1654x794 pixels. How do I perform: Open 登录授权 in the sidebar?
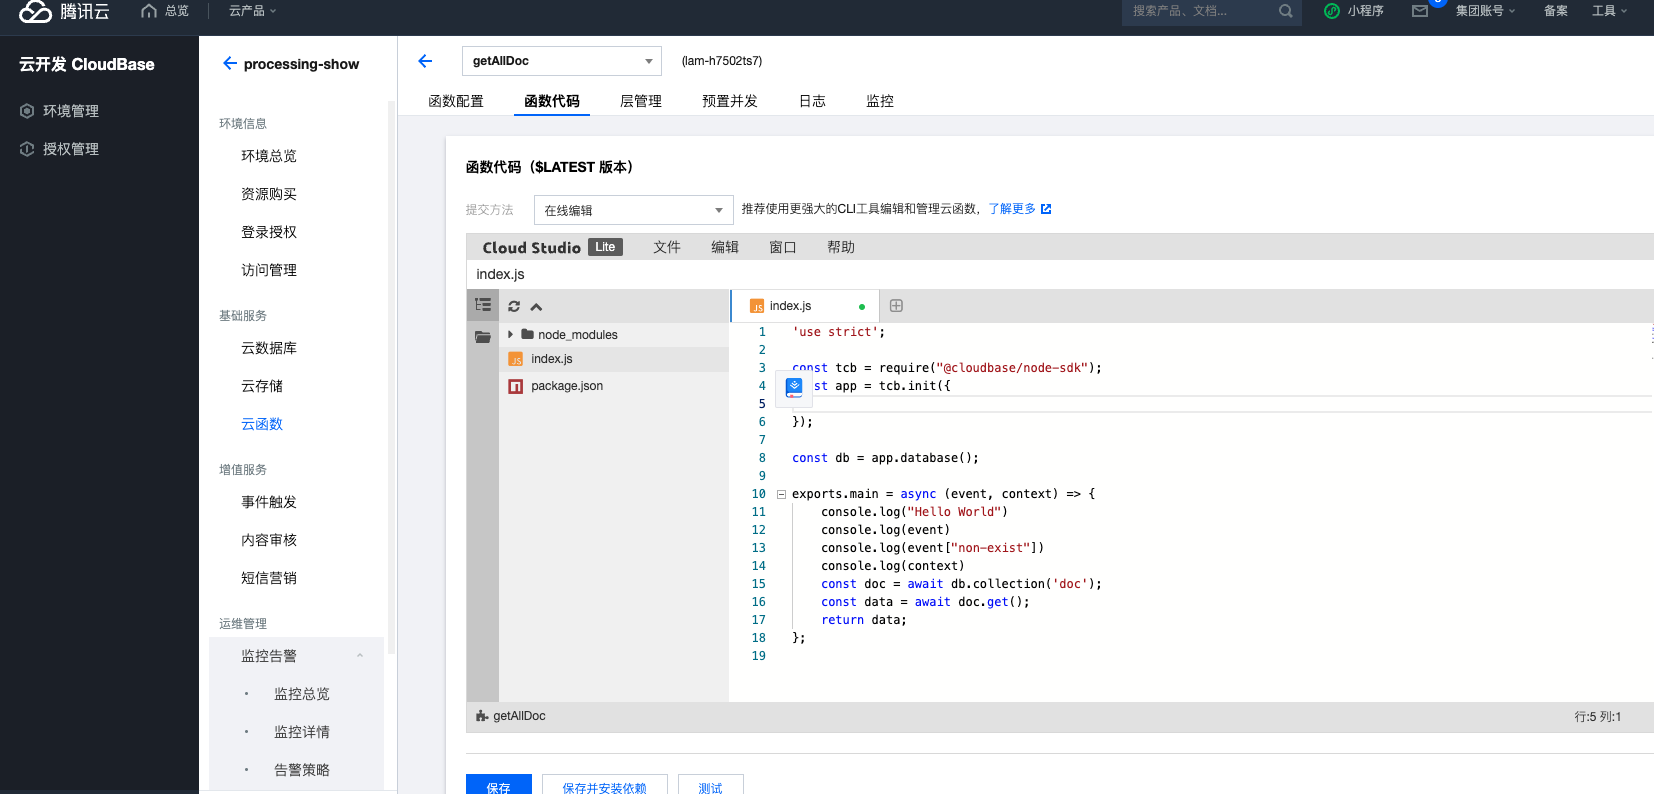point(269,232)
